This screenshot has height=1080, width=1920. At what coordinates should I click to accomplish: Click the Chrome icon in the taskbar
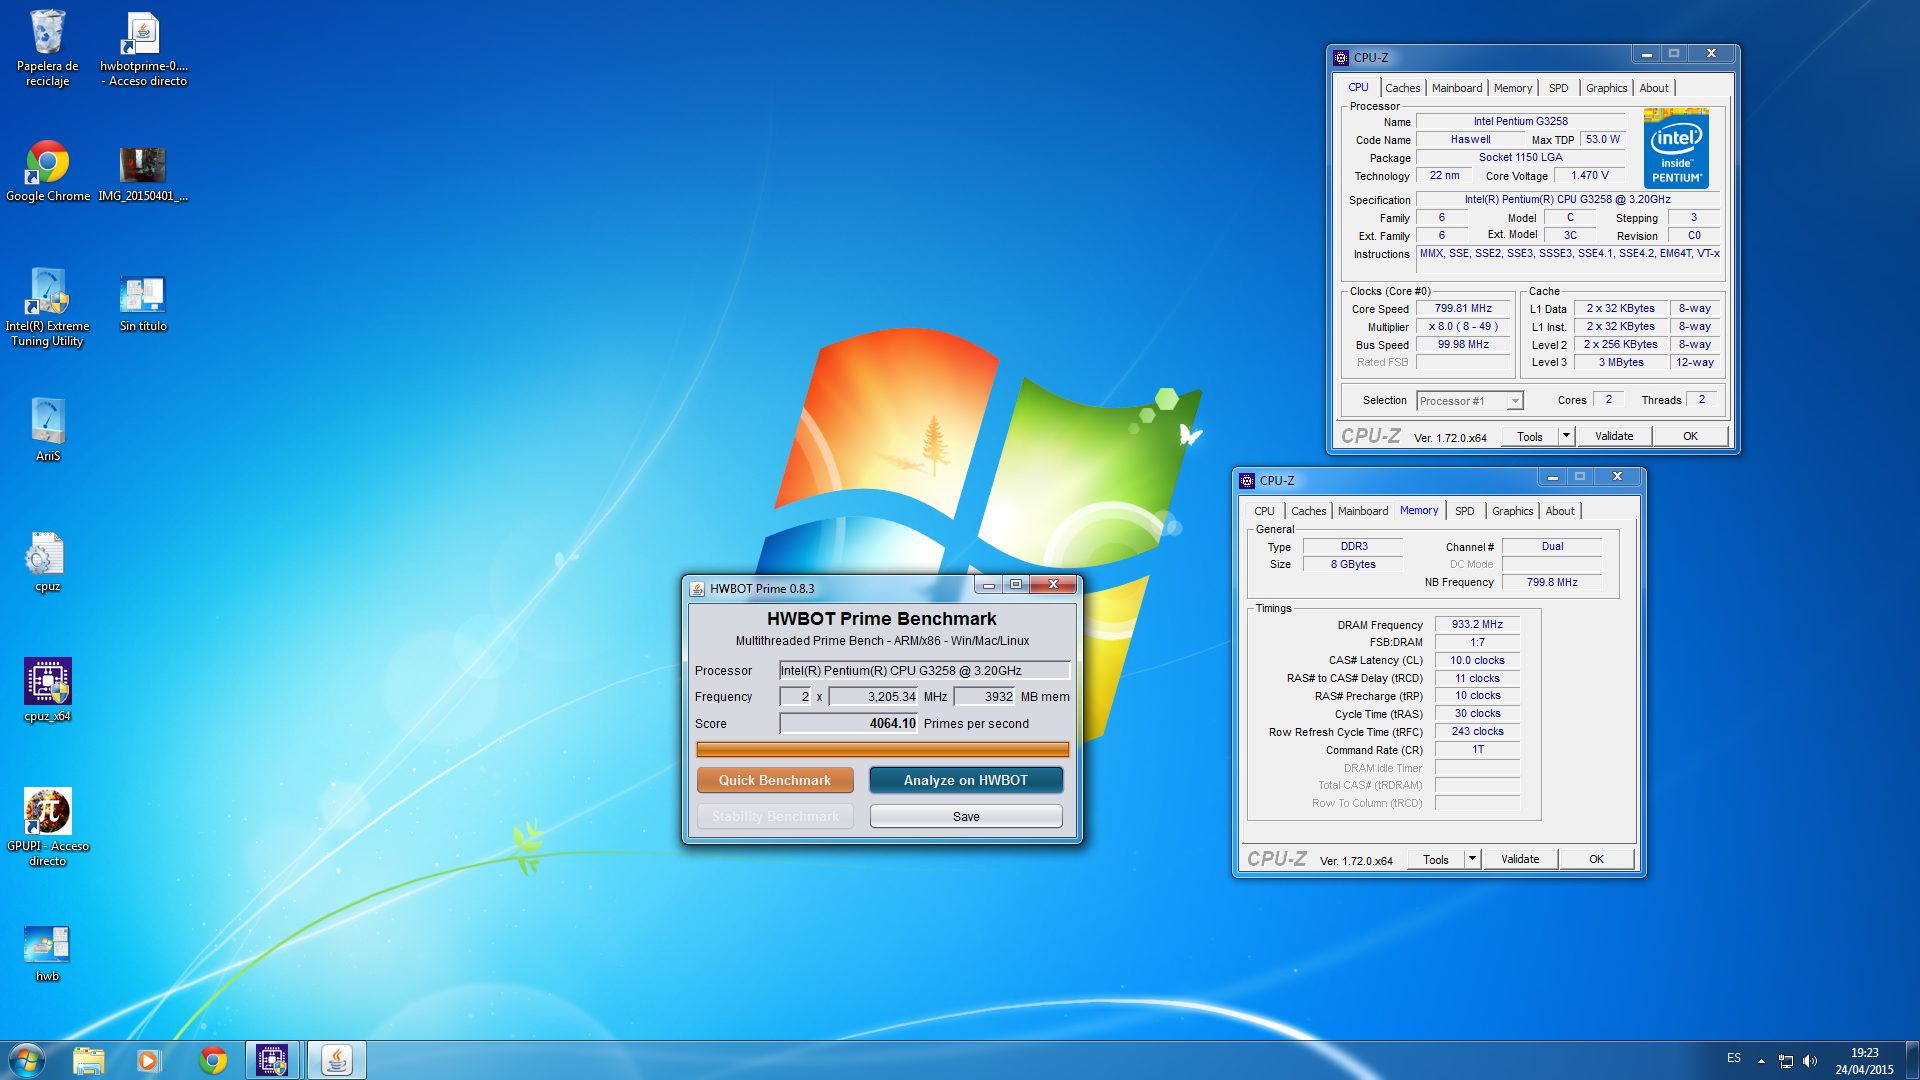point(213,1060)
